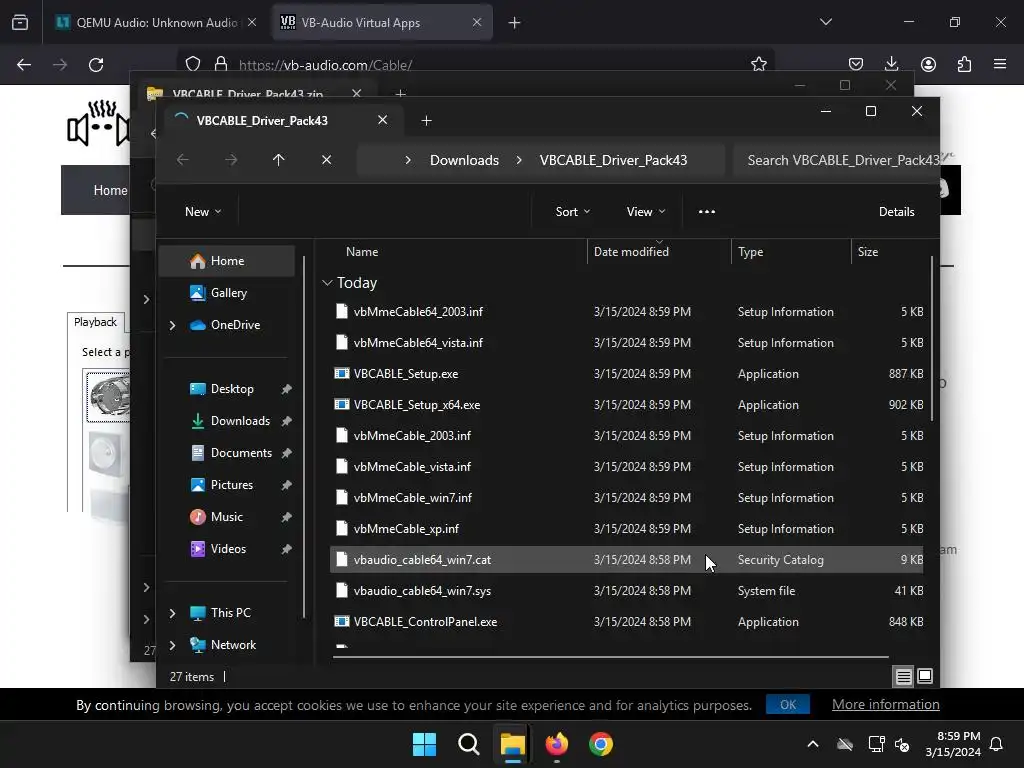Viewport: 1024px width, 768px height.
Task: Open Firefox hamburger application menu
Action: pos(1000,64)
